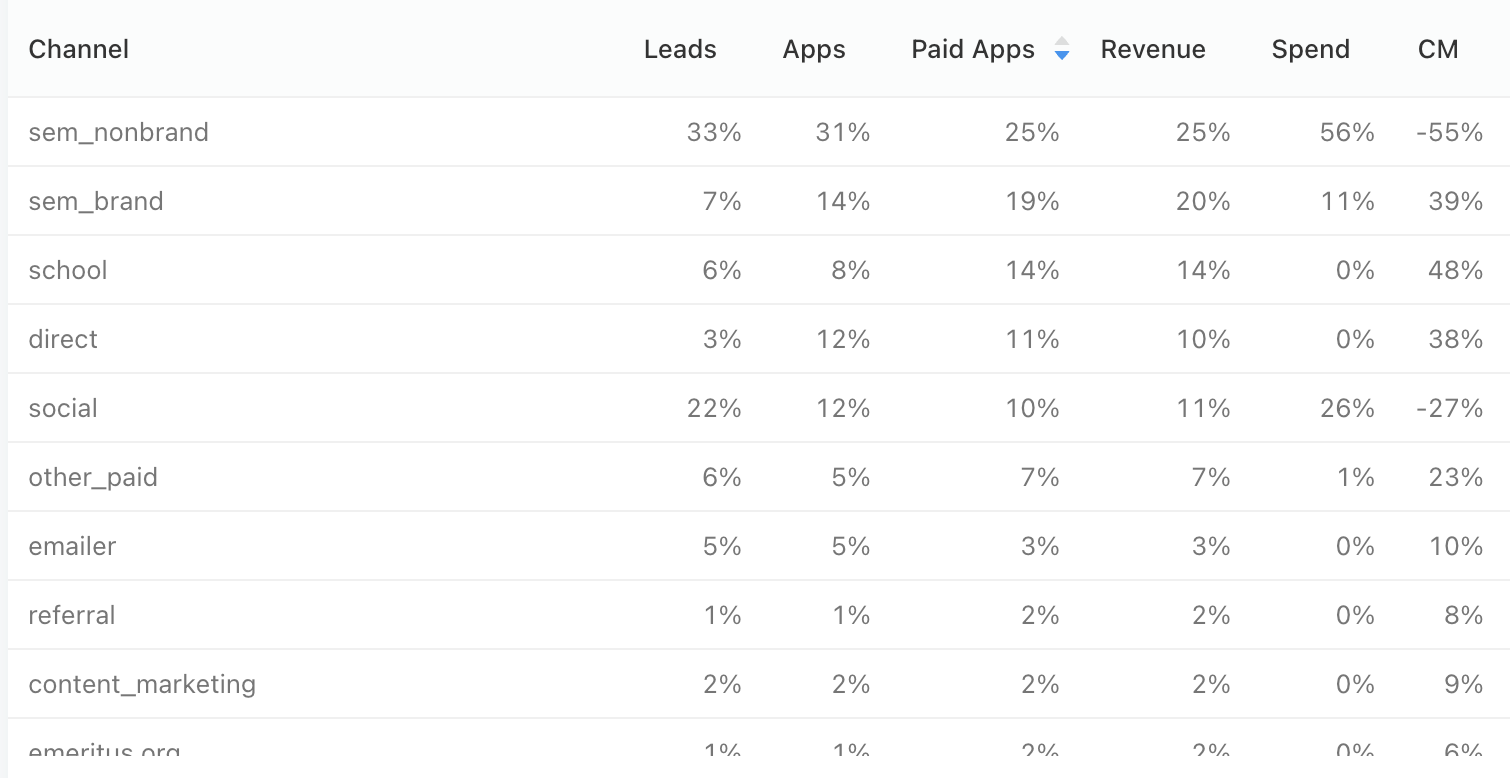Sort table by Channel column header
Viewport: 1510px width, 778px height.
click(x=79, y=49)
